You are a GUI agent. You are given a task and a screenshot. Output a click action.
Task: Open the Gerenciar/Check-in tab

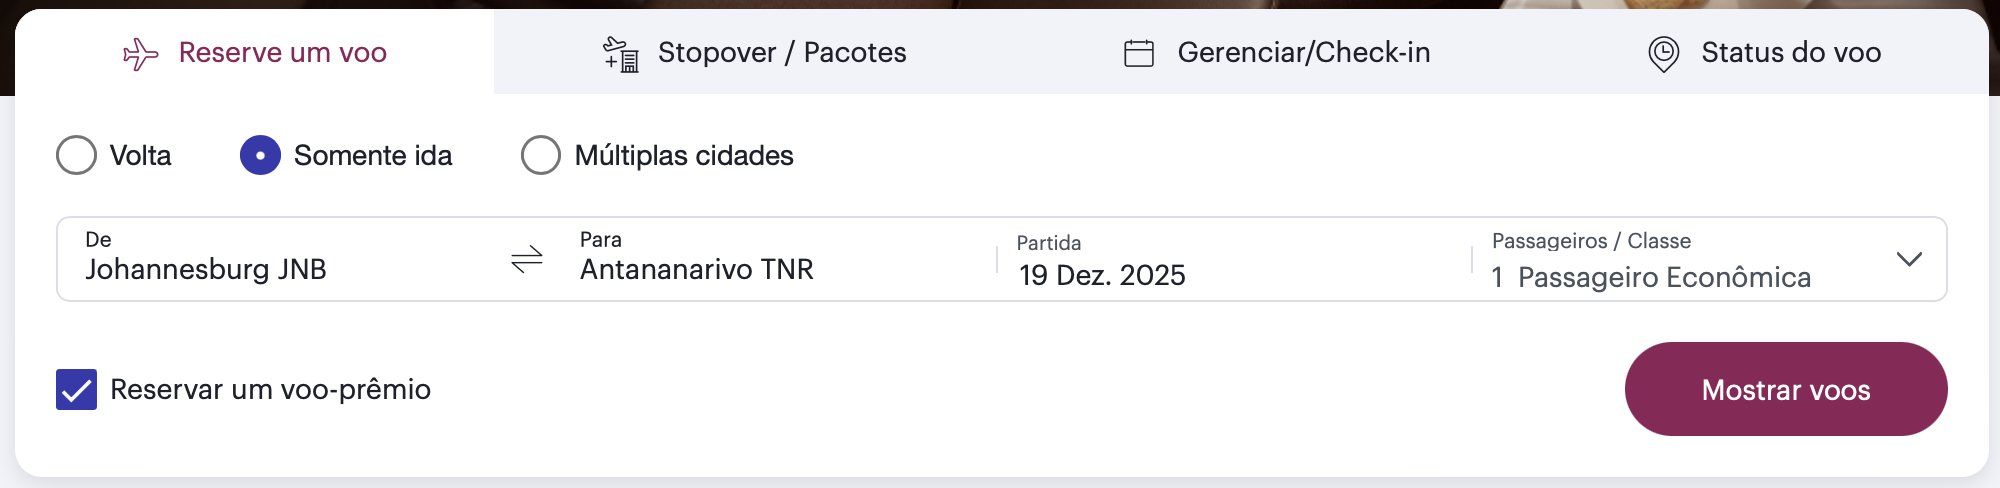pos(1277,52)
